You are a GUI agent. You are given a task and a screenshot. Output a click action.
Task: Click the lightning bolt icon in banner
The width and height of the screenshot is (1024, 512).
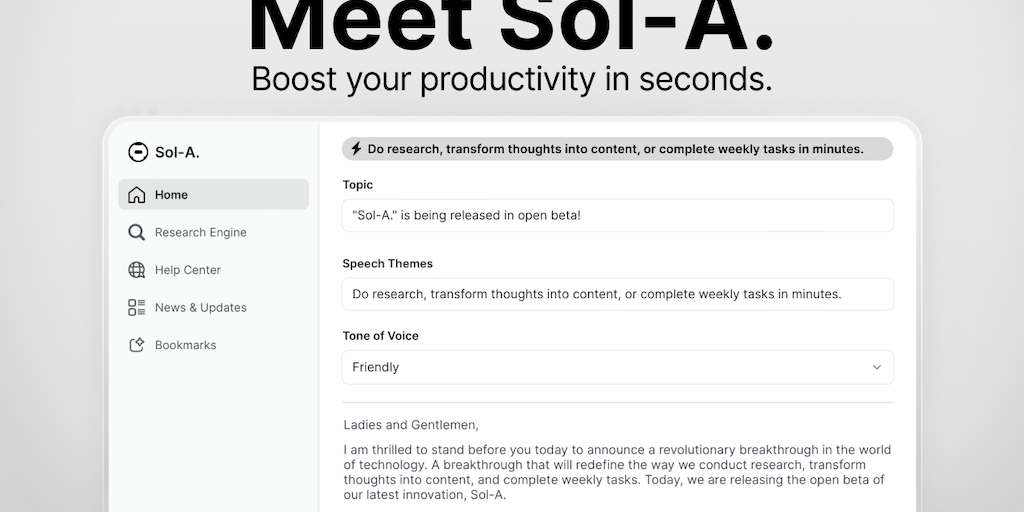click(x=356, y=149)
